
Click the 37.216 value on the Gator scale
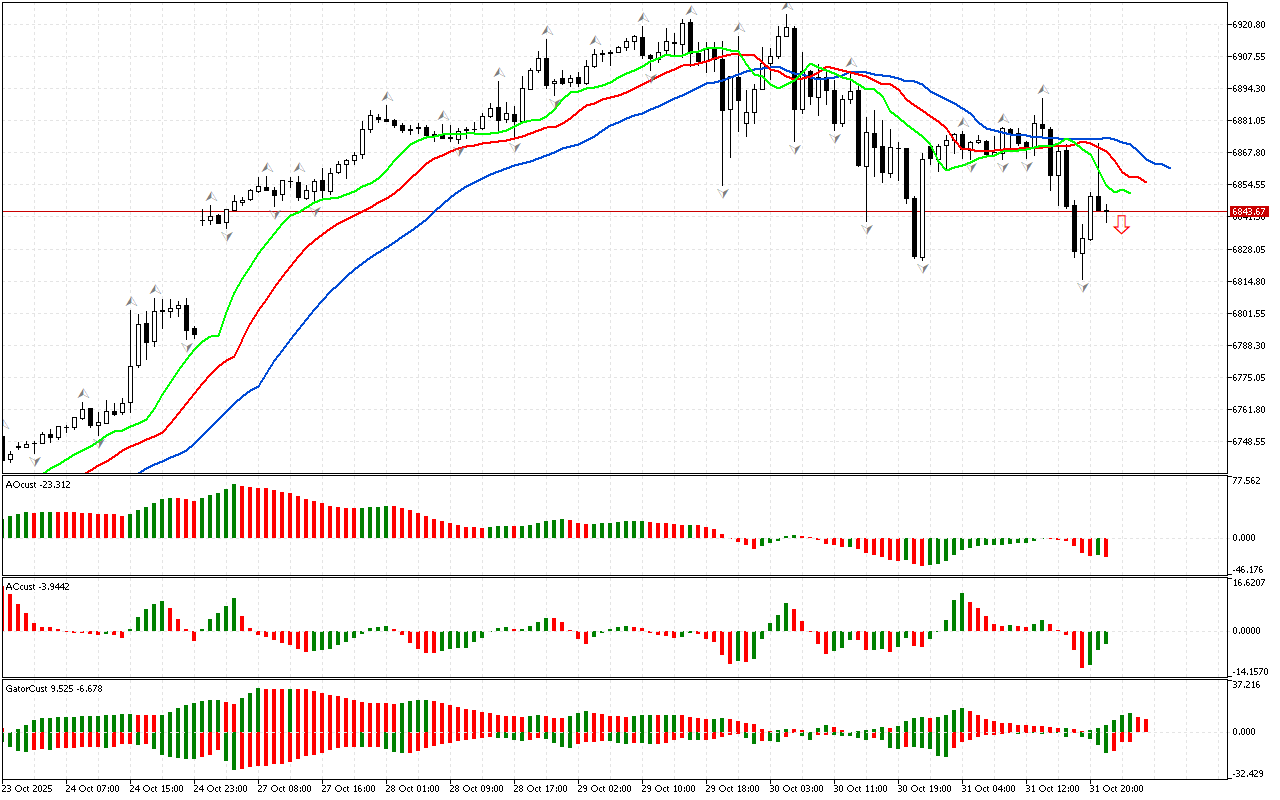click(x=1246, y=685)
